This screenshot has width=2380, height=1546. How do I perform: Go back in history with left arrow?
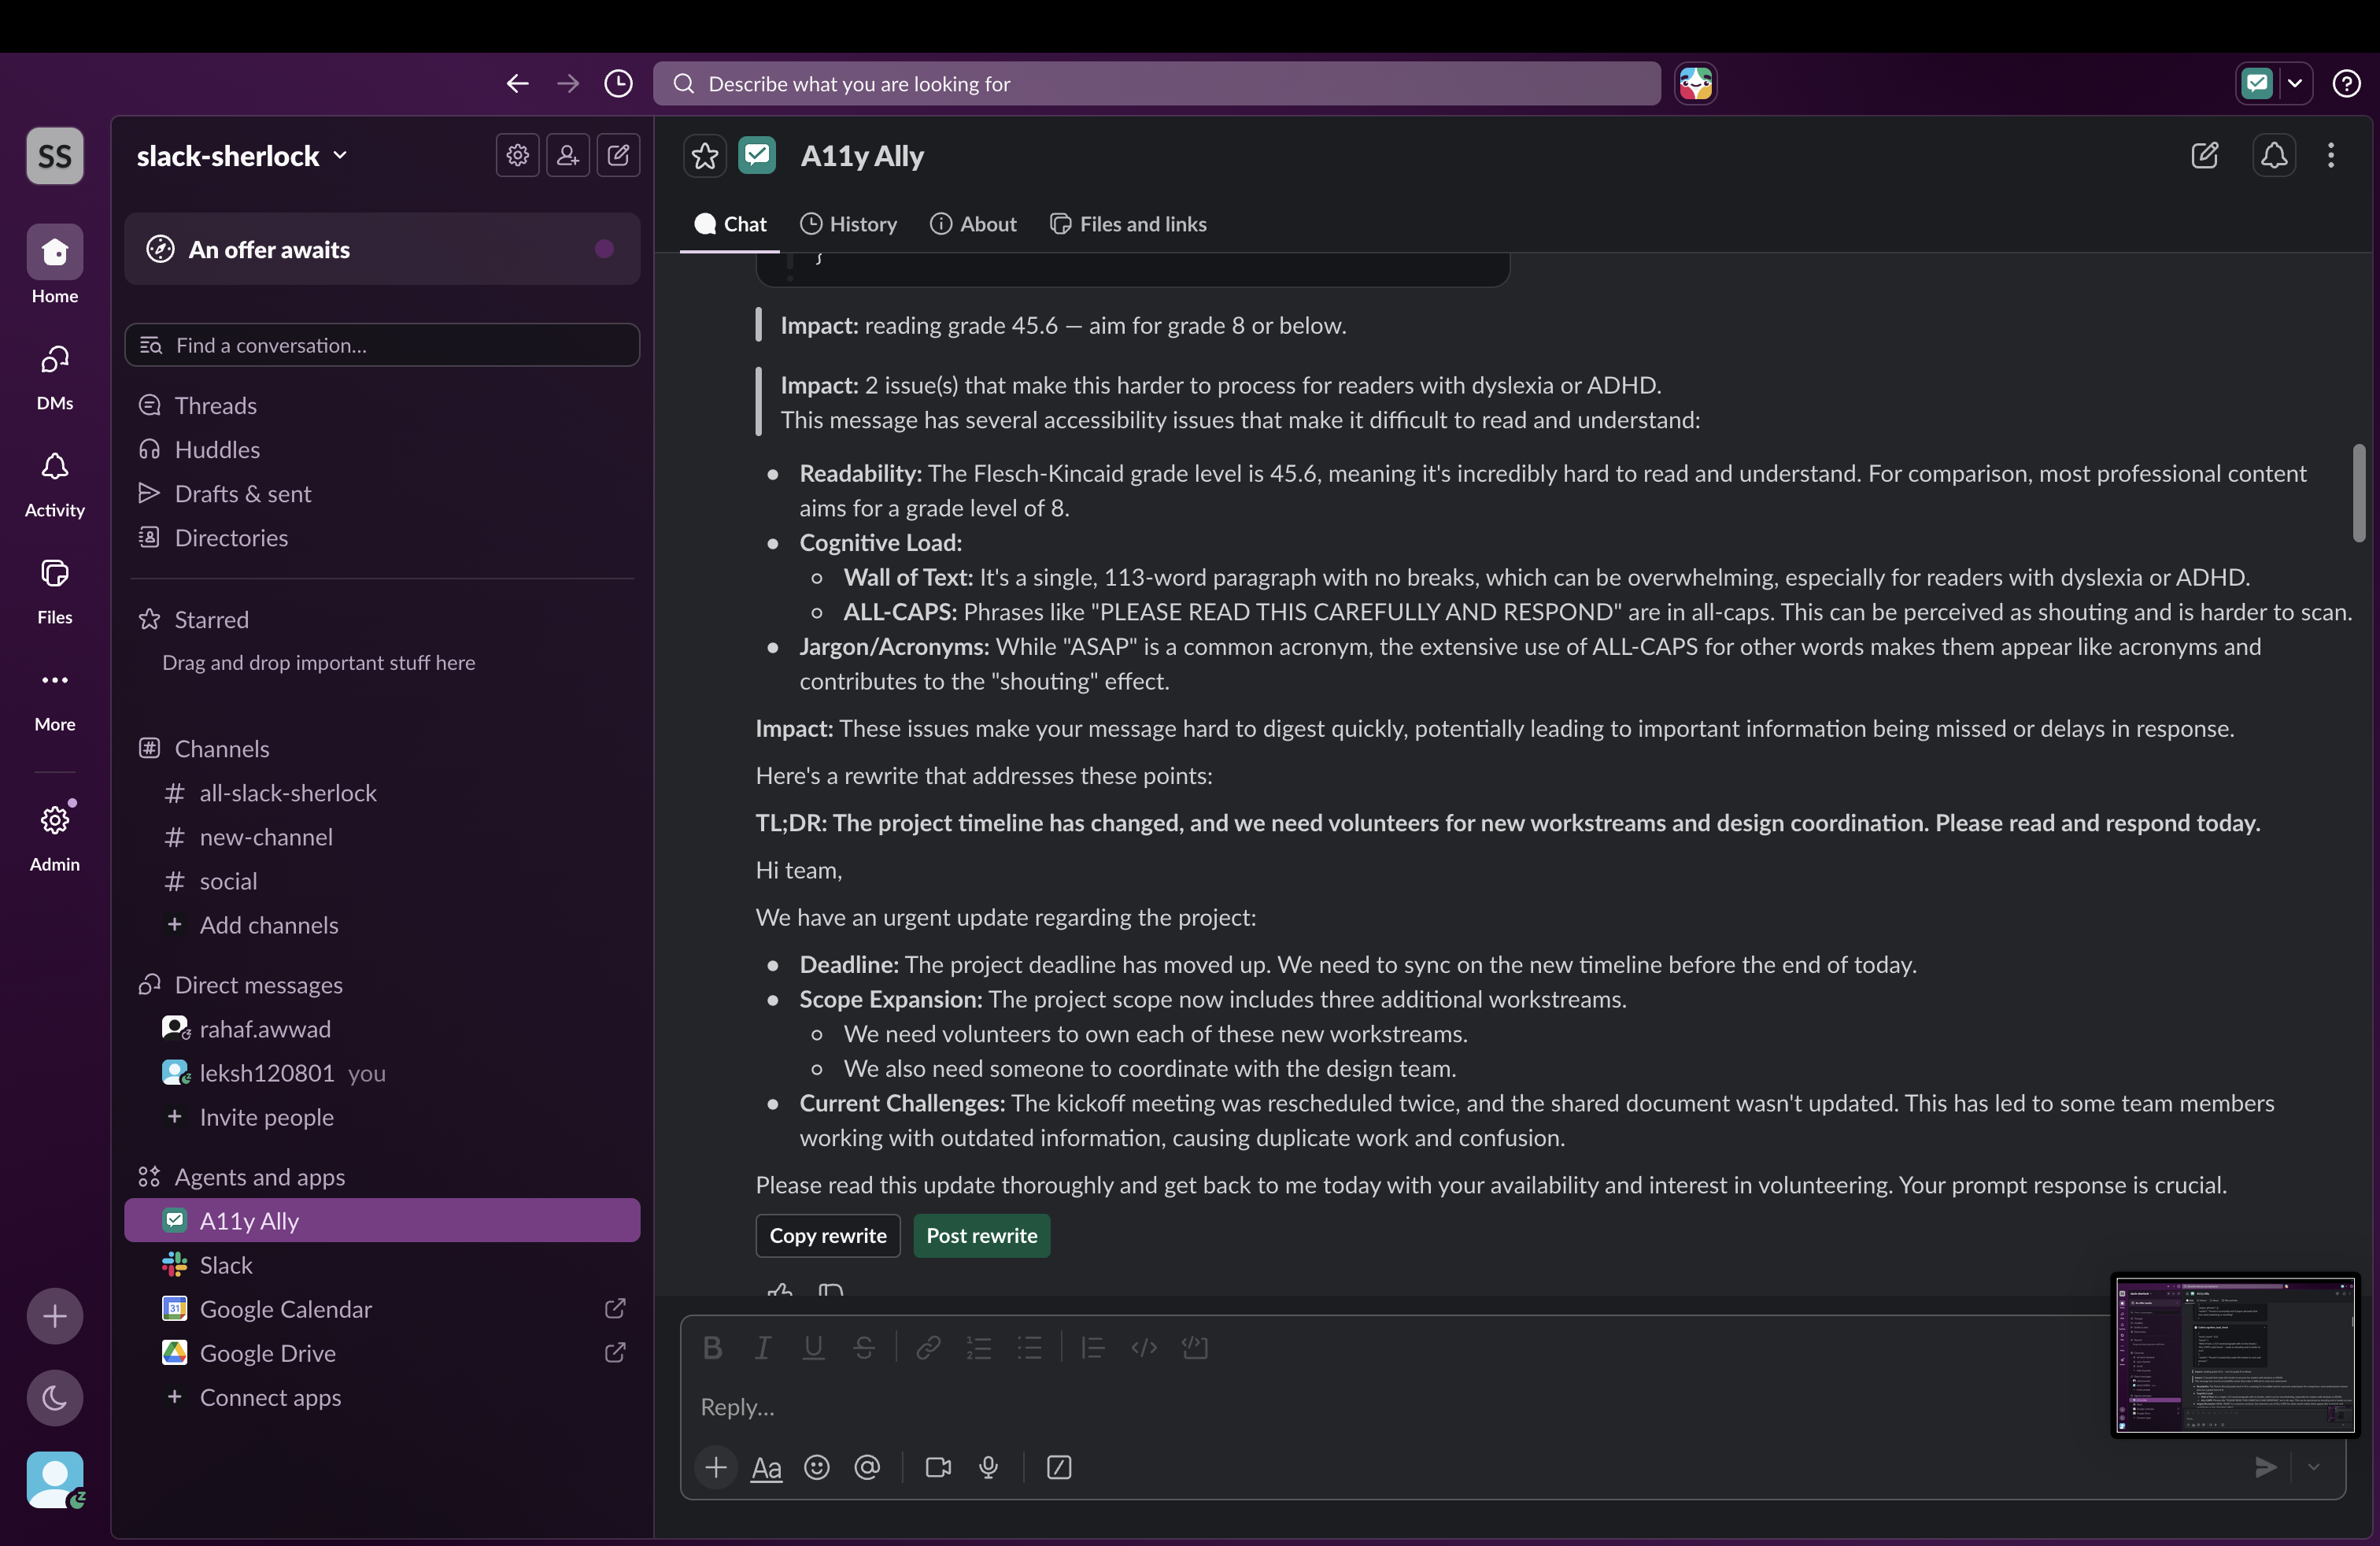[x=517, y=84]
